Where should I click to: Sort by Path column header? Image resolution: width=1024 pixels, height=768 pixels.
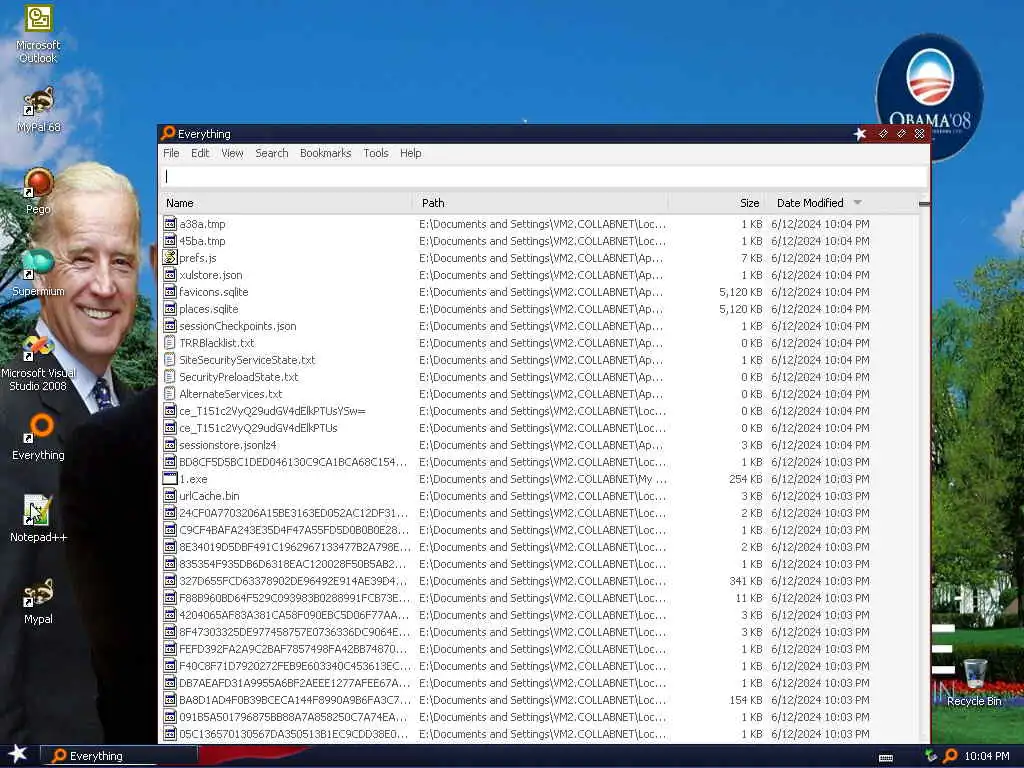pyautogui.click(x=540, y=203)
